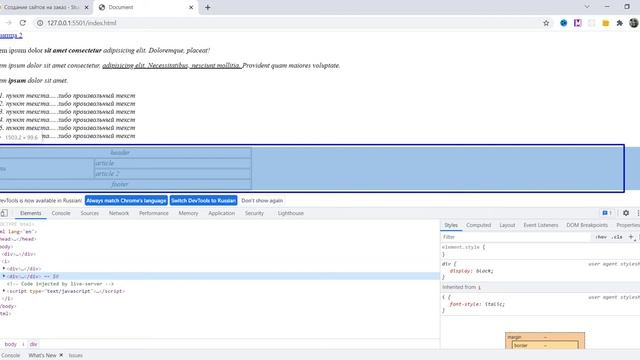Click the display: block declaration
640x360 pixels.
(x=471, y=271)
